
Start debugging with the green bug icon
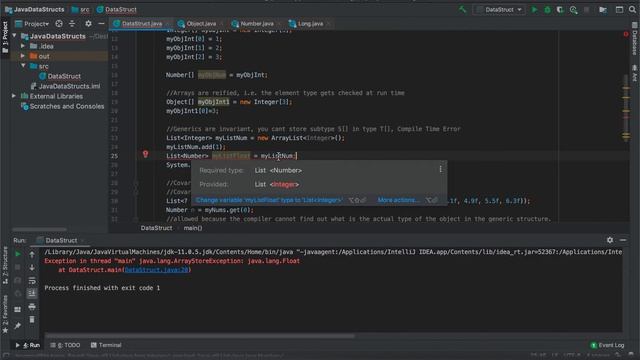point(547,9)
